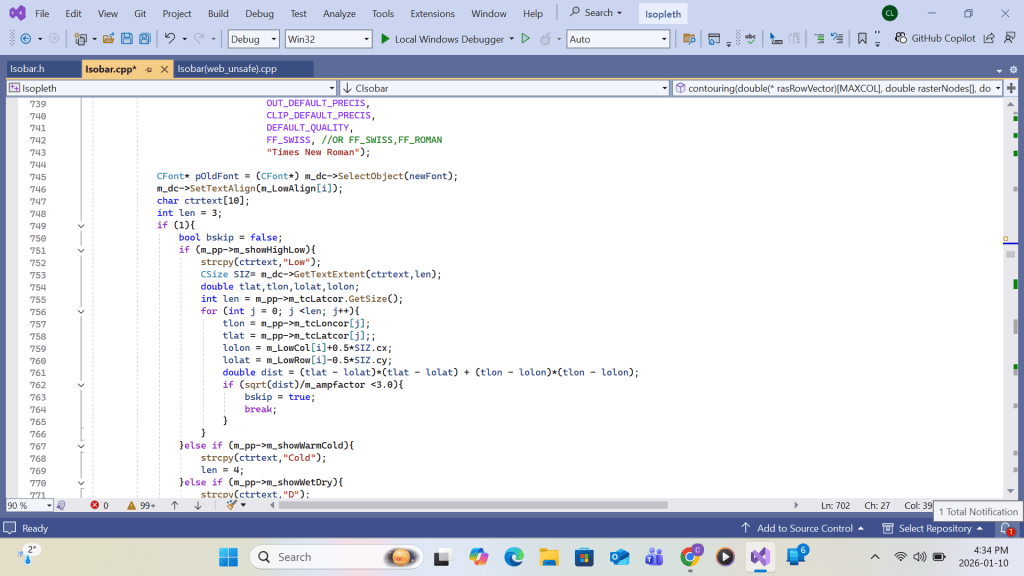Click the Save All toolbar icon
This screenshot has width=1024, height=576.
point(145,39)
